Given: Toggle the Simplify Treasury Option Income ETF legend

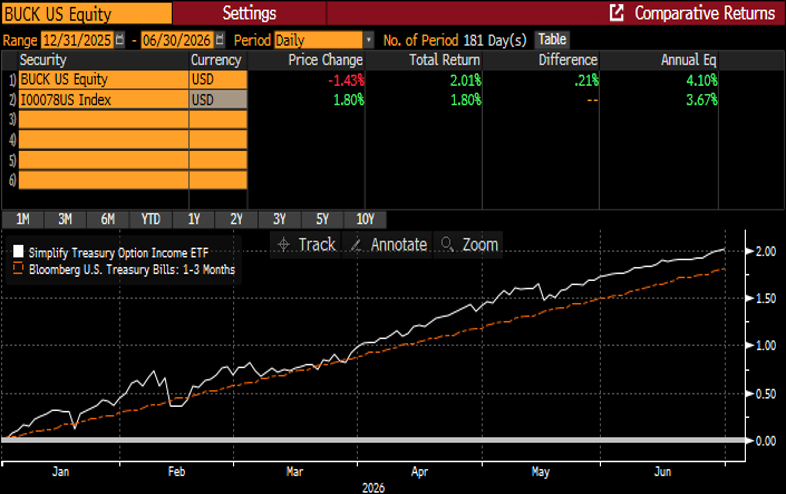Looking at the screenshot, I should (118, 253).
